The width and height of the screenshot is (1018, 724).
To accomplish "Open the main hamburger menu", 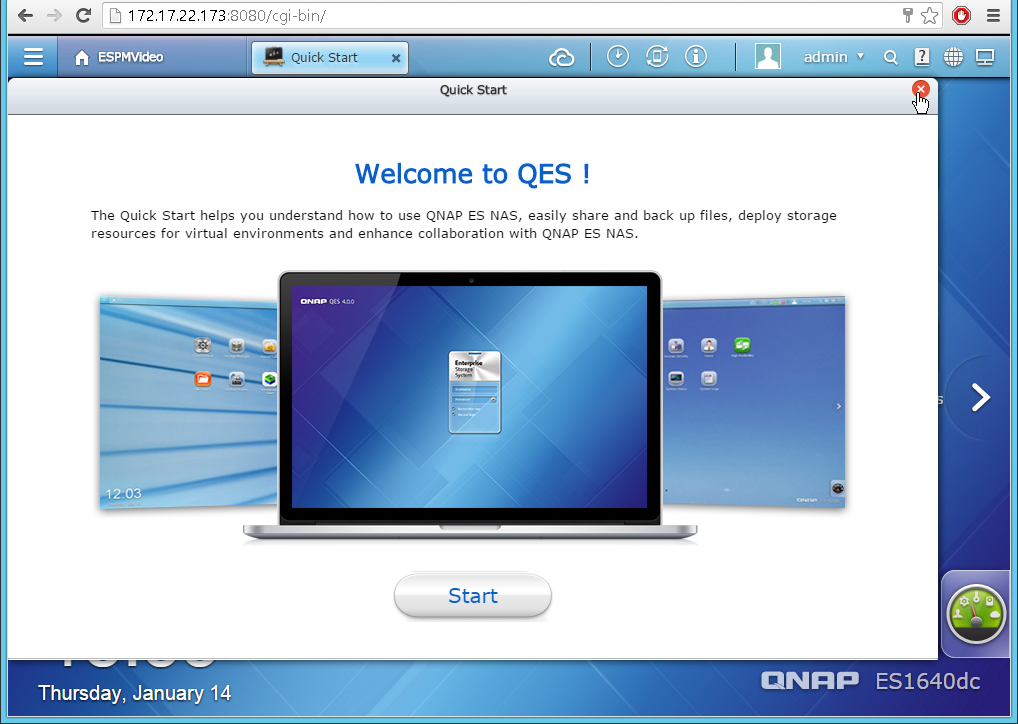I will pos(33,57).
